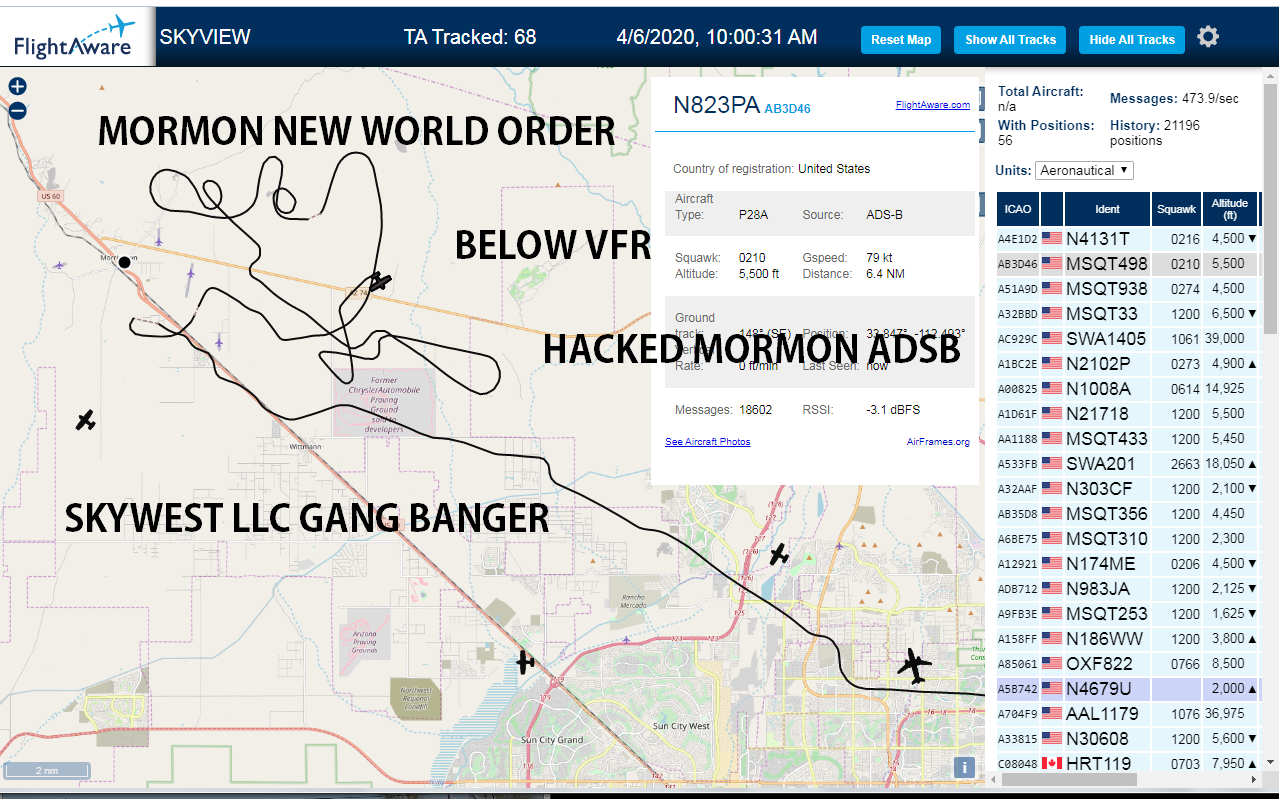Sort table by ICAO column header
Viewport: 1279px width, 799px height.
[1018, 209]
